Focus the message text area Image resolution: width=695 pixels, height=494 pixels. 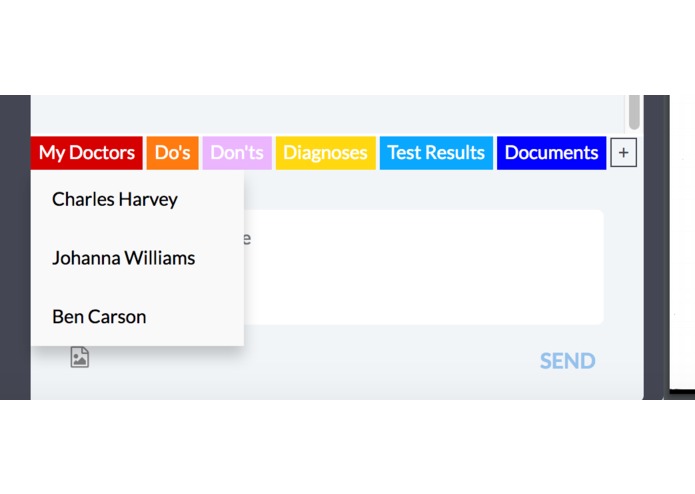pos(423,267)
